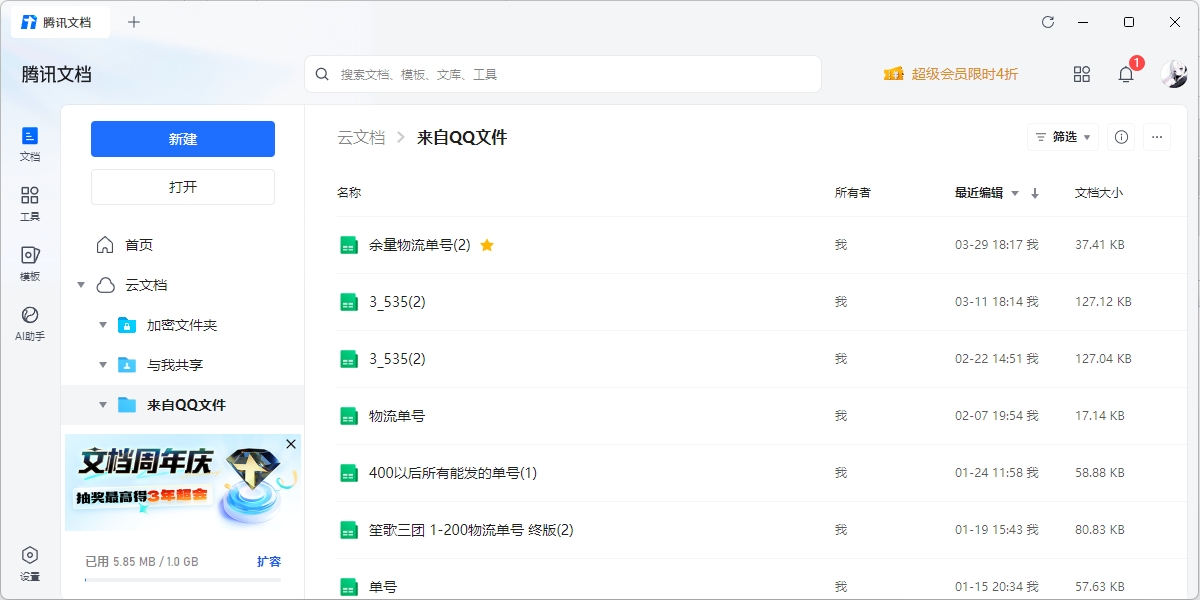Expand the 与我共享 folder arrow

click(103, 365)
